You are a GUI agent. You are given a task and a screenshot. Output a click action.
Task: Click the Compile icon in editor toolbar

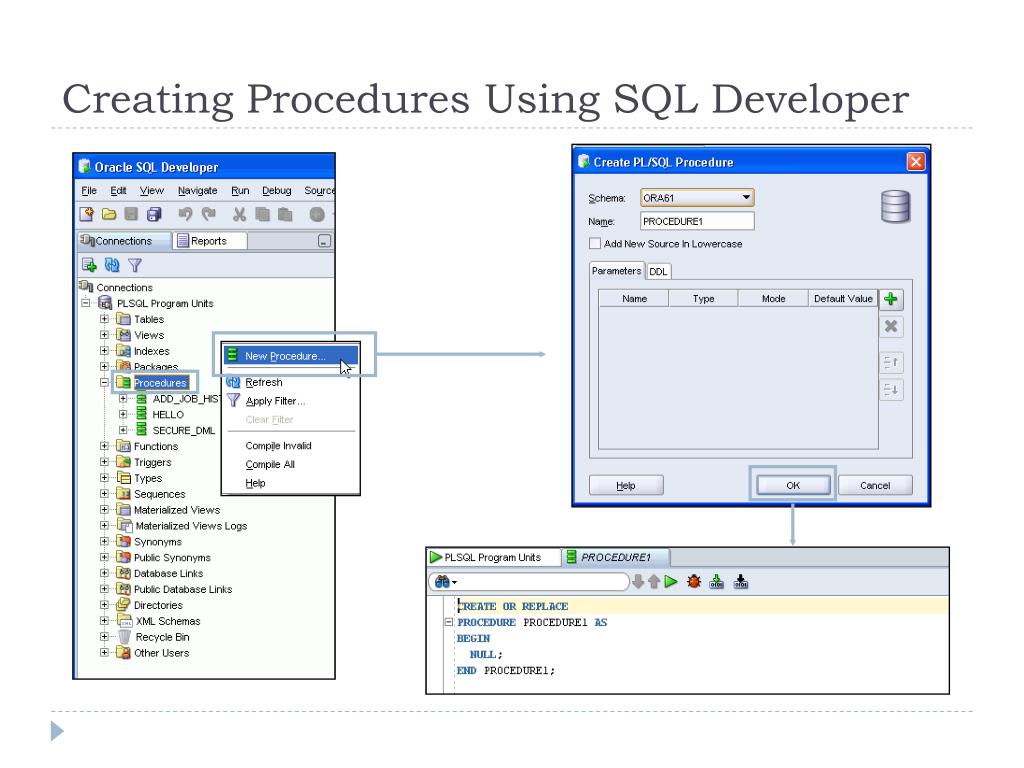(x=716, y=581)
